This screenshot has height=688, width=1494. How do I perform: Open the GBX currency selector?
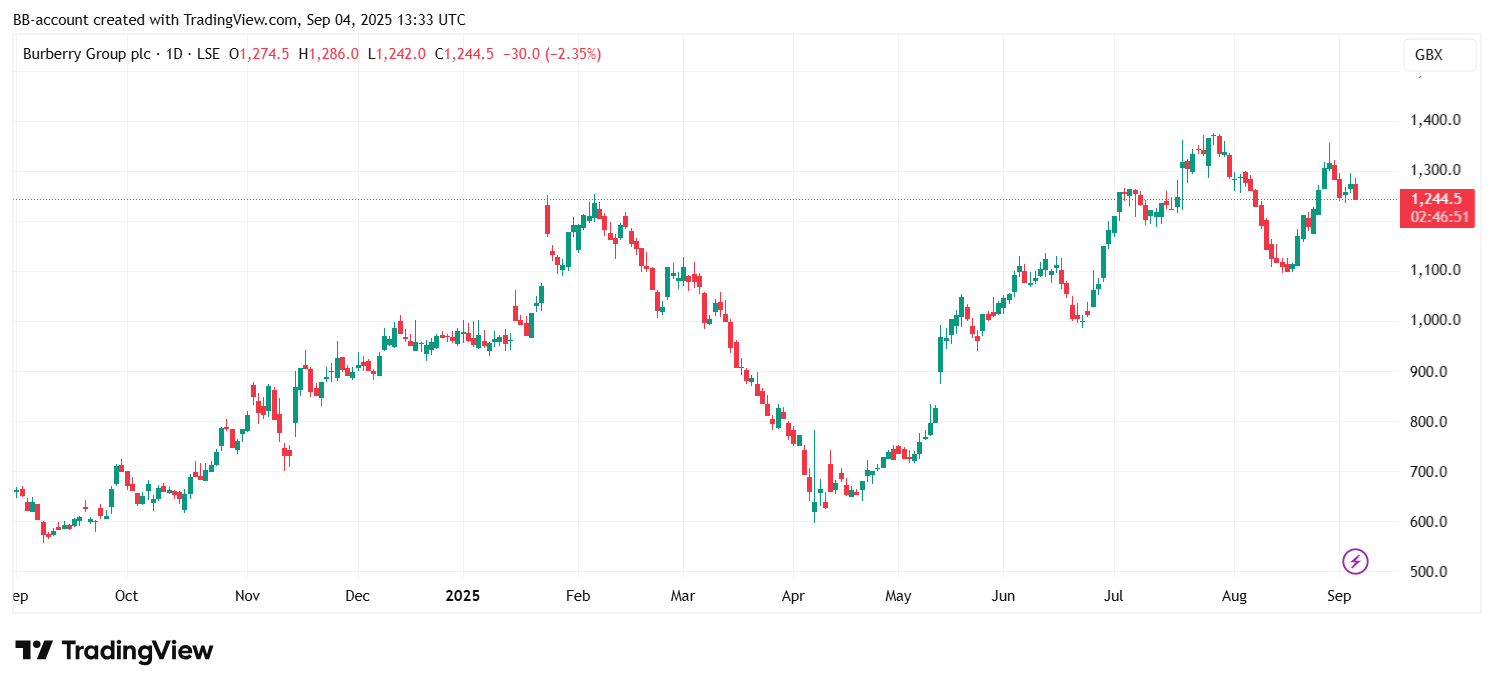(1439, 55)
